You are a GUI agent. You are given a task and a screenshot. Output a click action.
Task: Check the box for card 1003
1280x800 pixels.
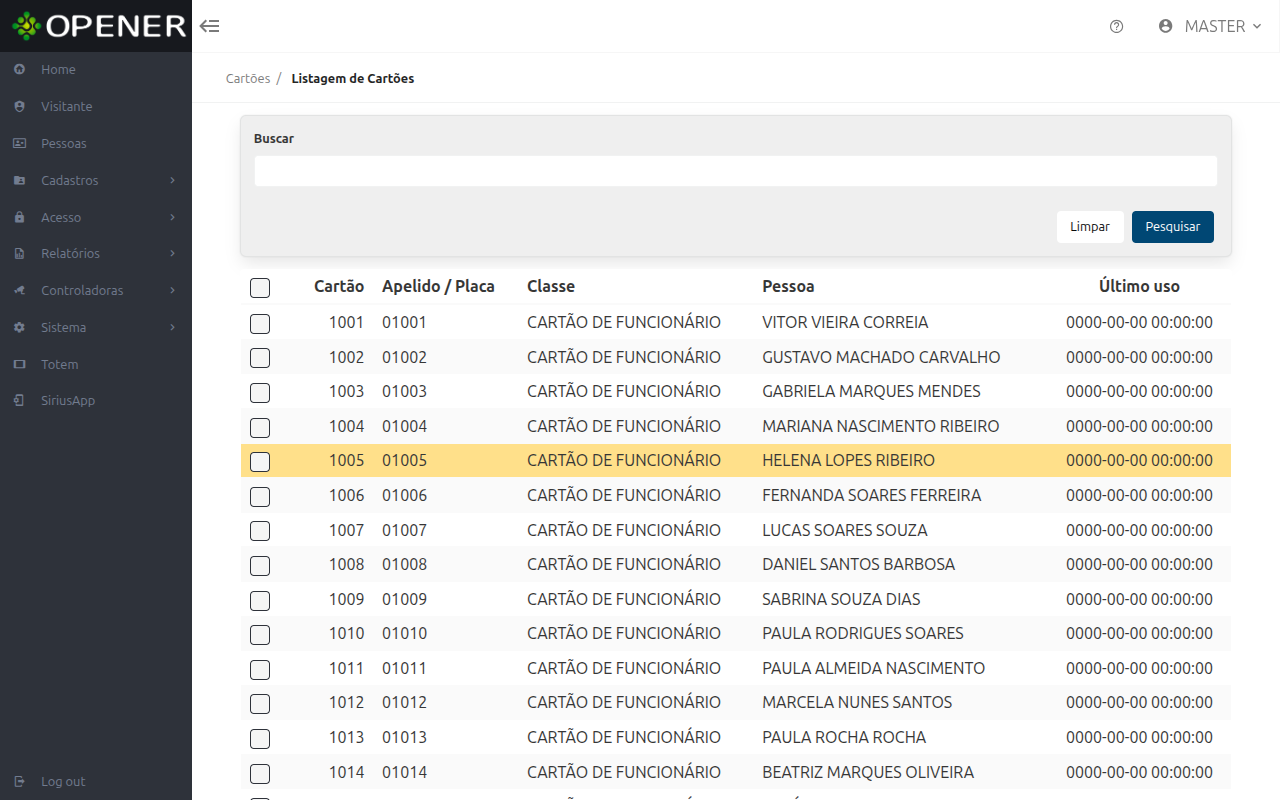pos(260,392)
